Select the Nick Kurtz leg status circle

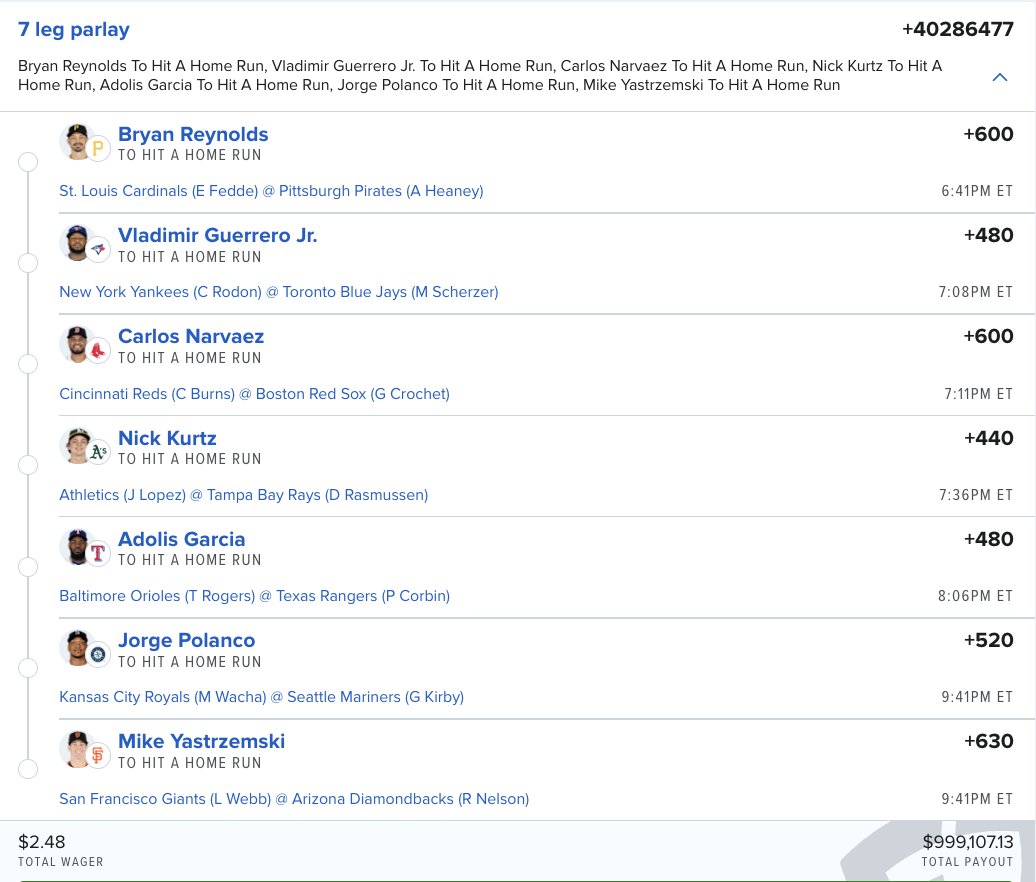click(28, 465)
